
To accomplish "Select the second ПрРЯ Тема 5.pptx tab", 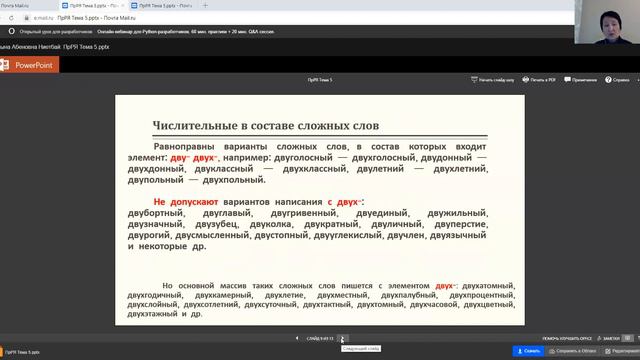I will 162,6.
